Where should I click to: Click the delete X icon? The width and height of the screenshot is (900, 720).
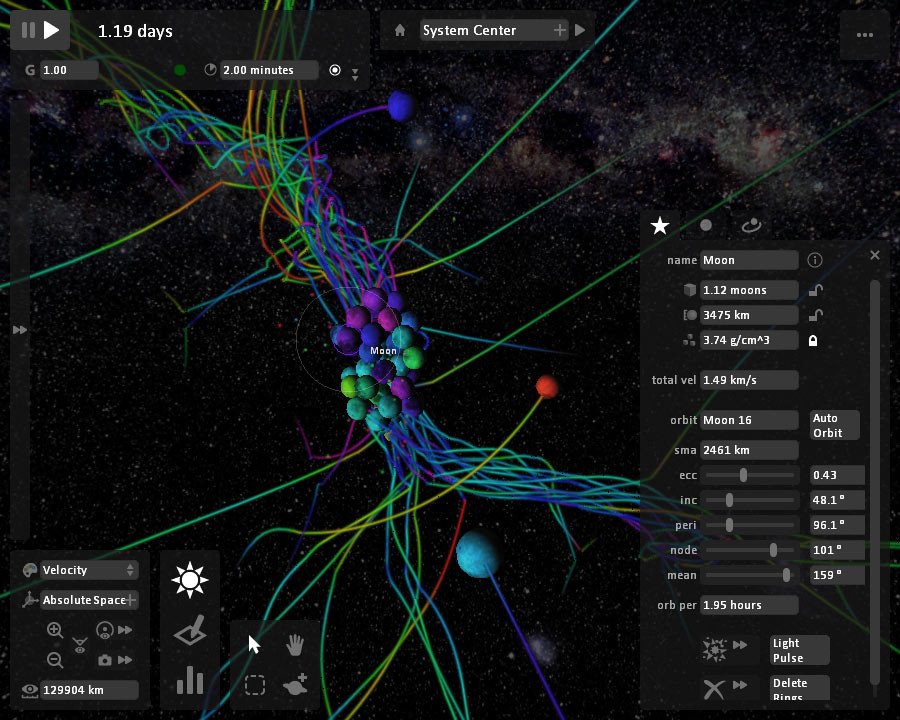pos(713,689)
